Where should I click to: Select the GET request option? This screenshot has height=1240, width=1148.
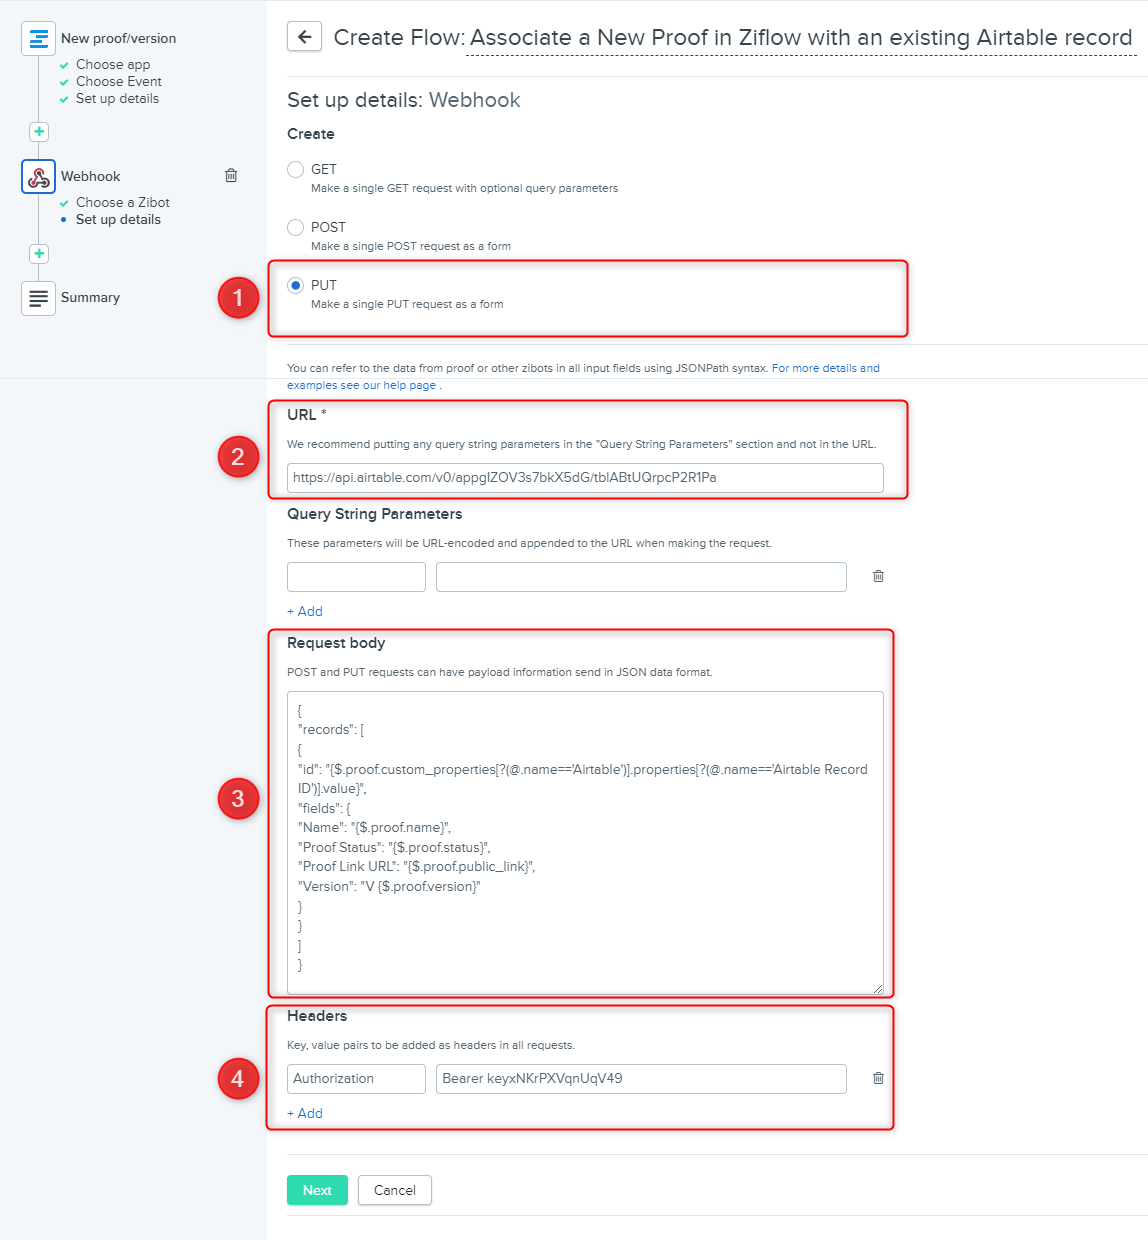[x=295, y=169]
